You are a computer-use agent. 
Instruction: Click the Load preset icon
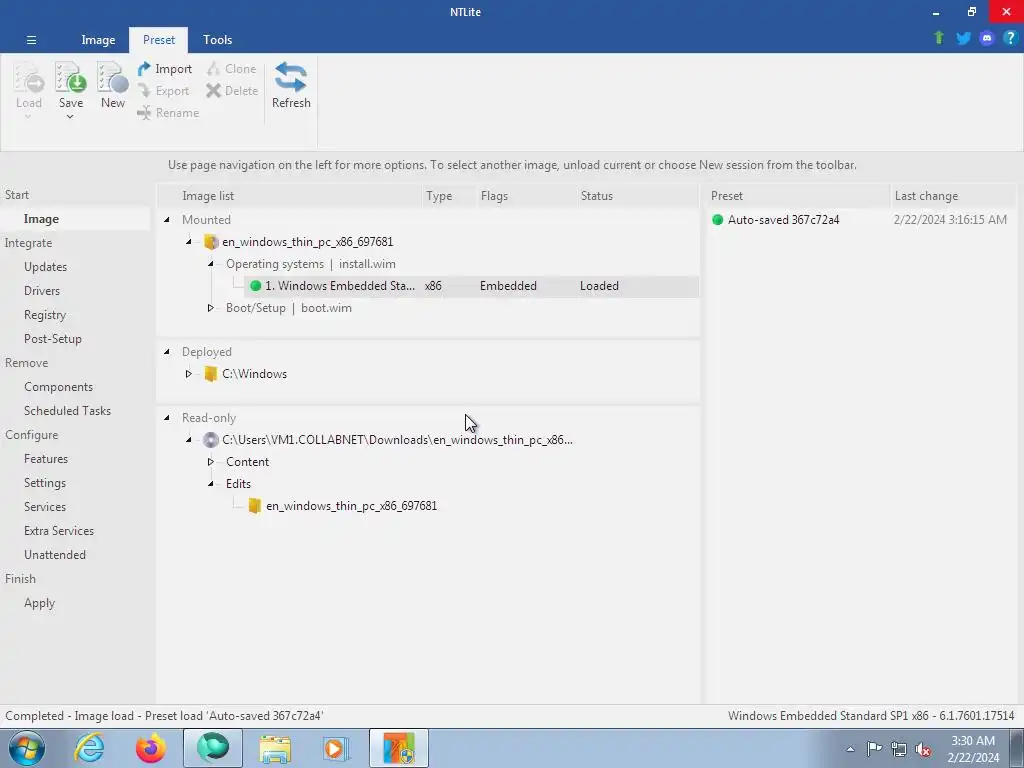(29, 78)
